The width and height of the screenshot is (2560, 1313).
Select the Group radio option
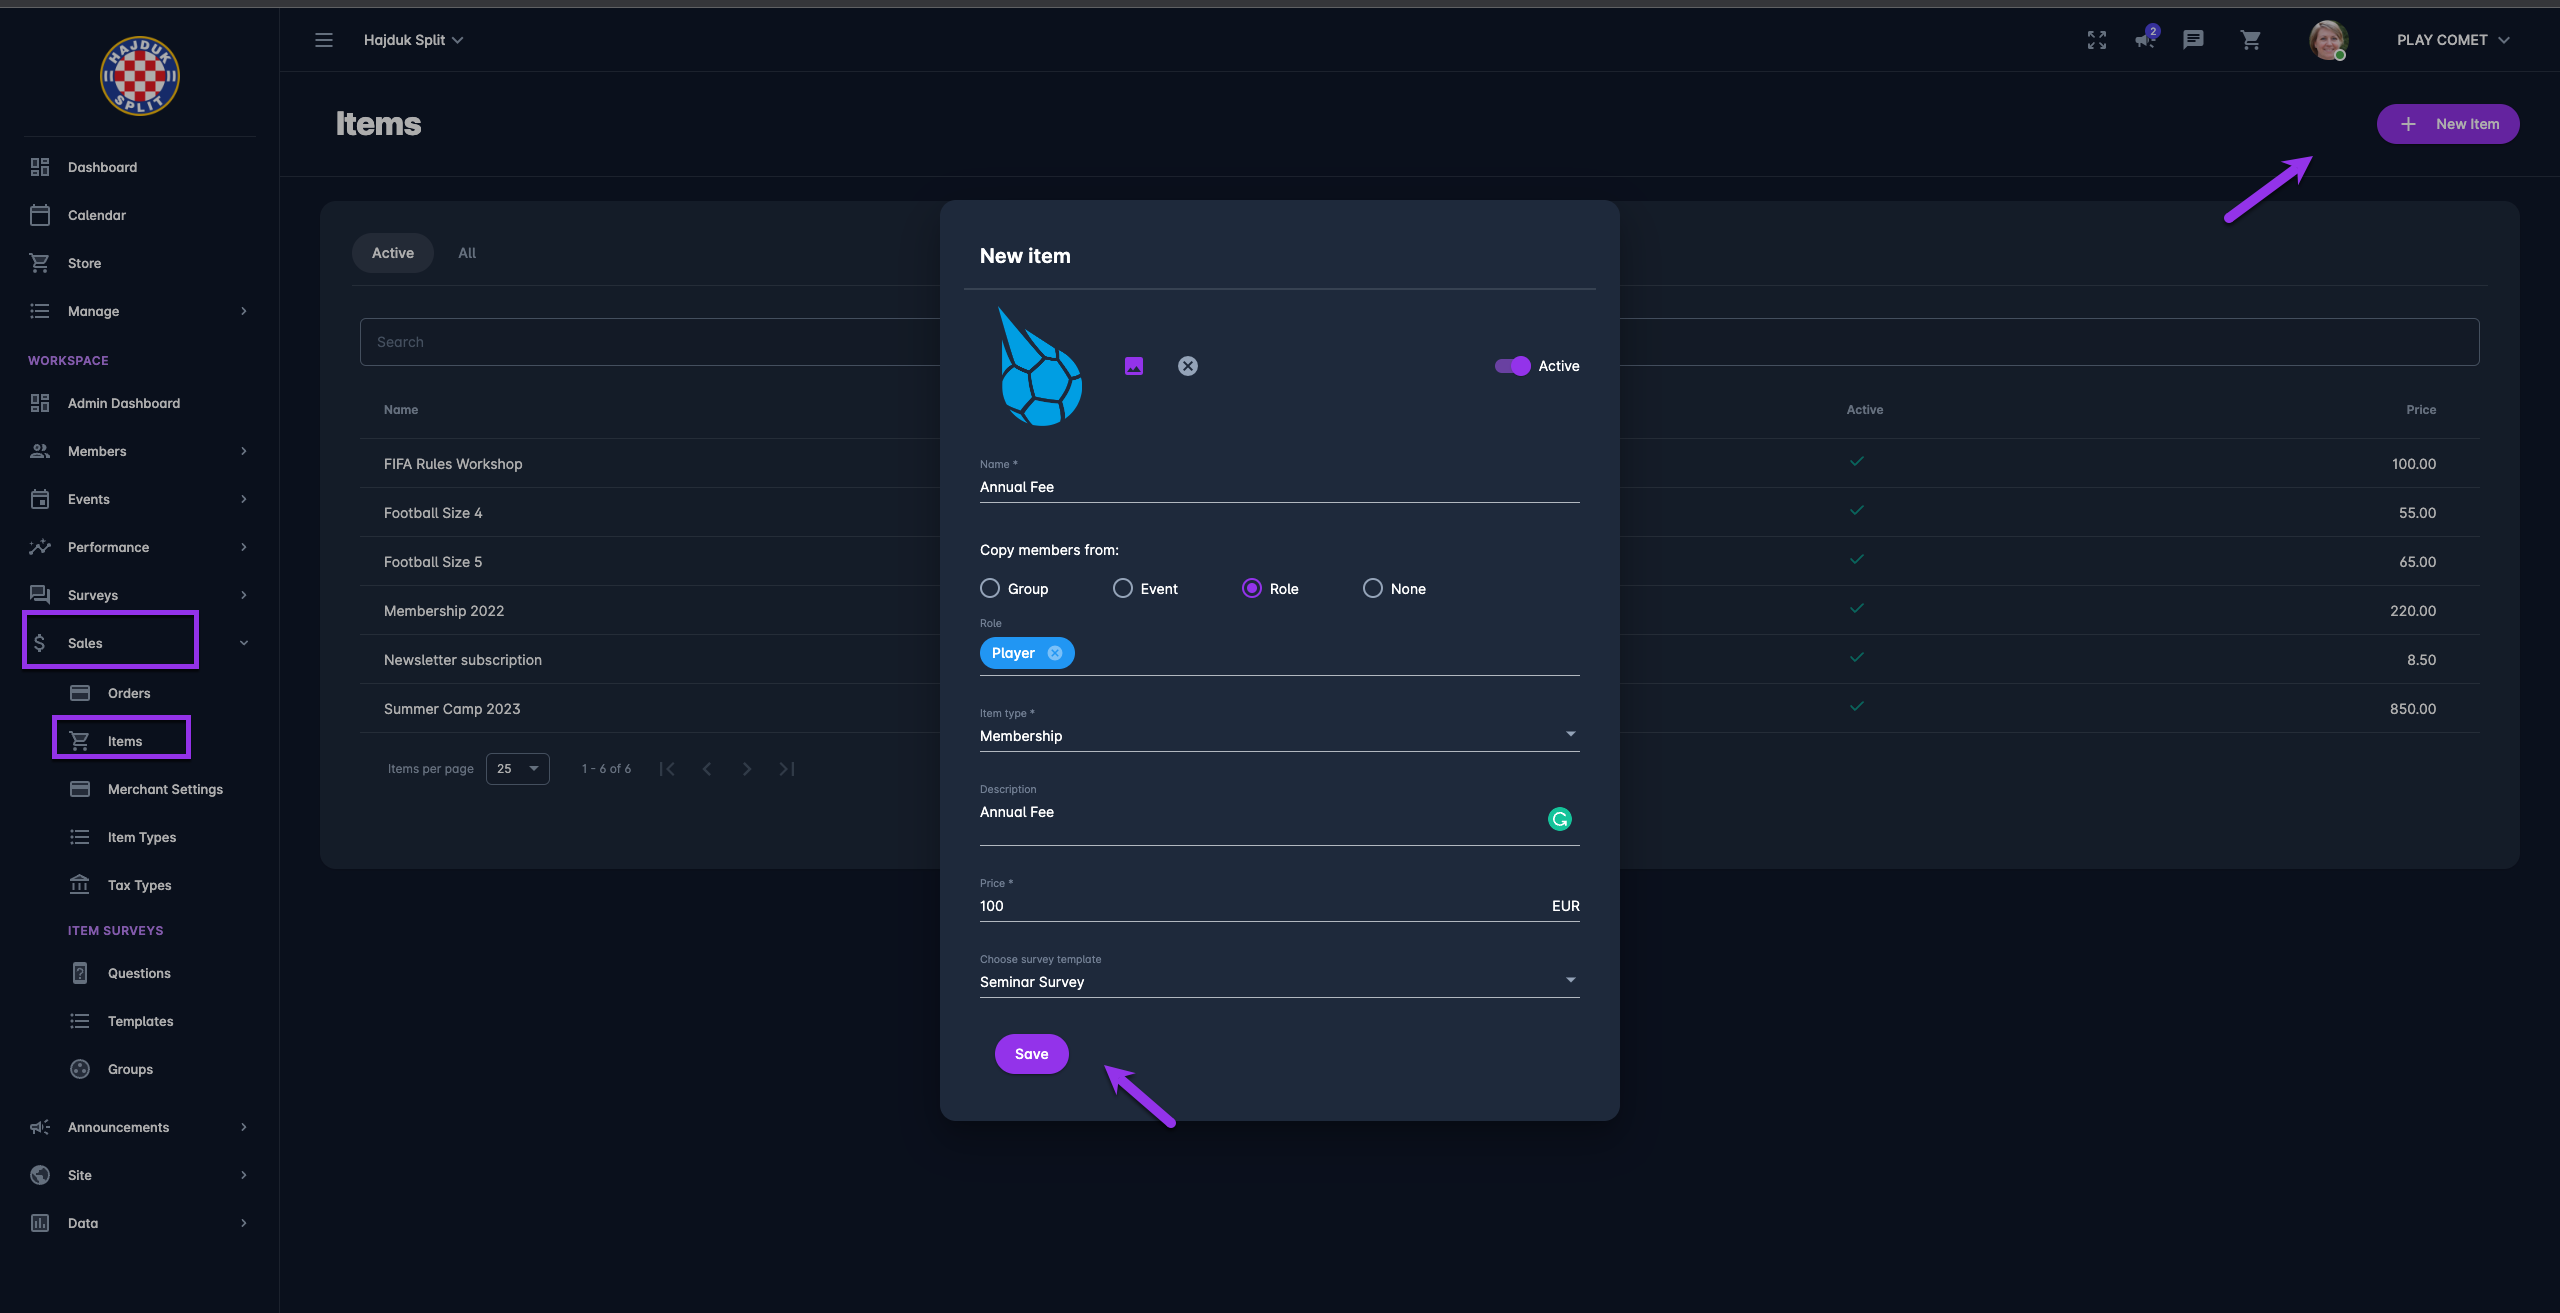pos(990,588)
